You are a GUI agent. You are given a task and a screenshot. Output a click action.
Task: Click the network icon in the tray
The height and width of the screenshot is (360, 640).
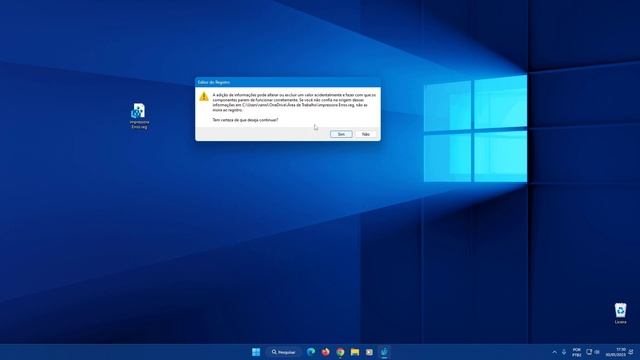tap(589, 352)
